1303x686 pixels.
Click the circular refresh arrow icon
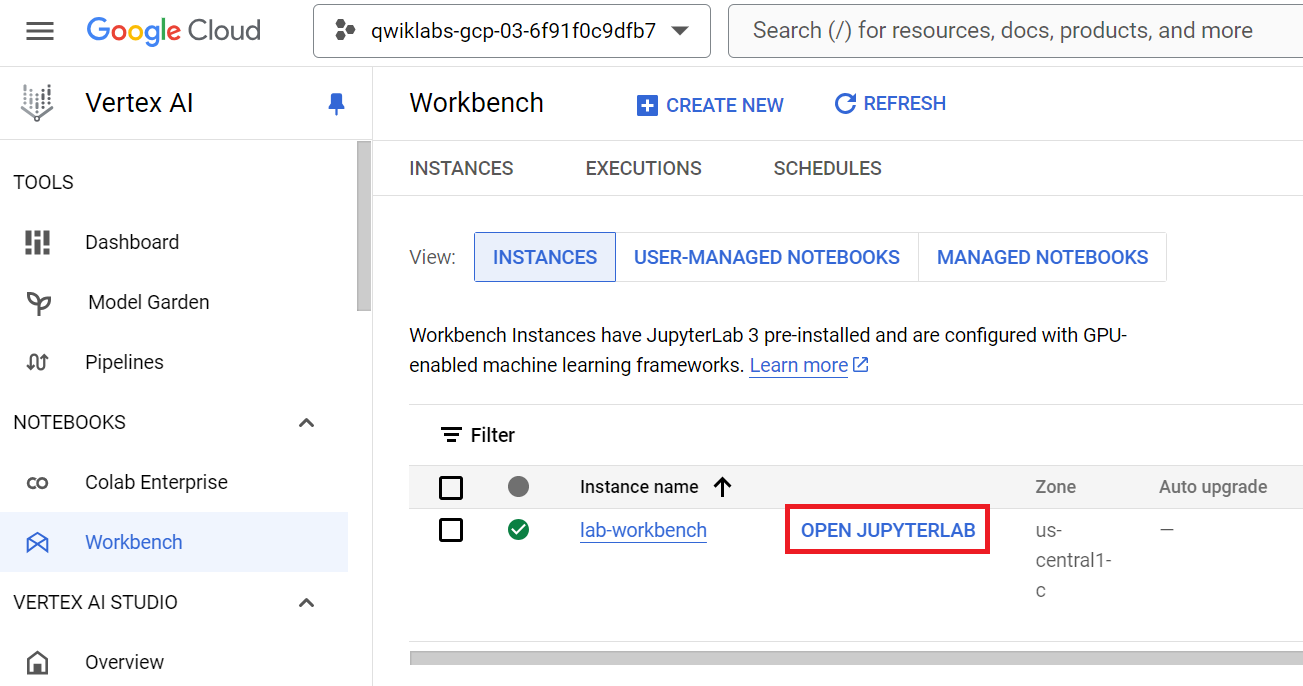tap(845, 104)
